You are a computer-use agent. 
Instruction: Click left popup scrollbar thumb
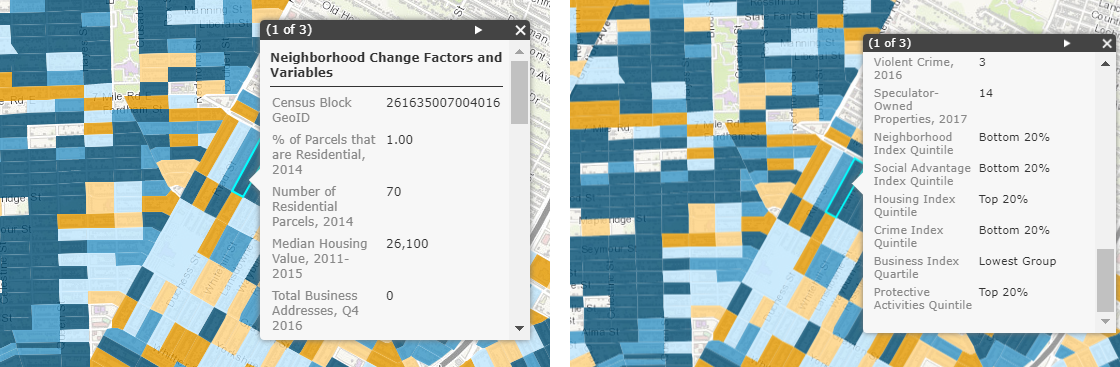pos(519,92)
